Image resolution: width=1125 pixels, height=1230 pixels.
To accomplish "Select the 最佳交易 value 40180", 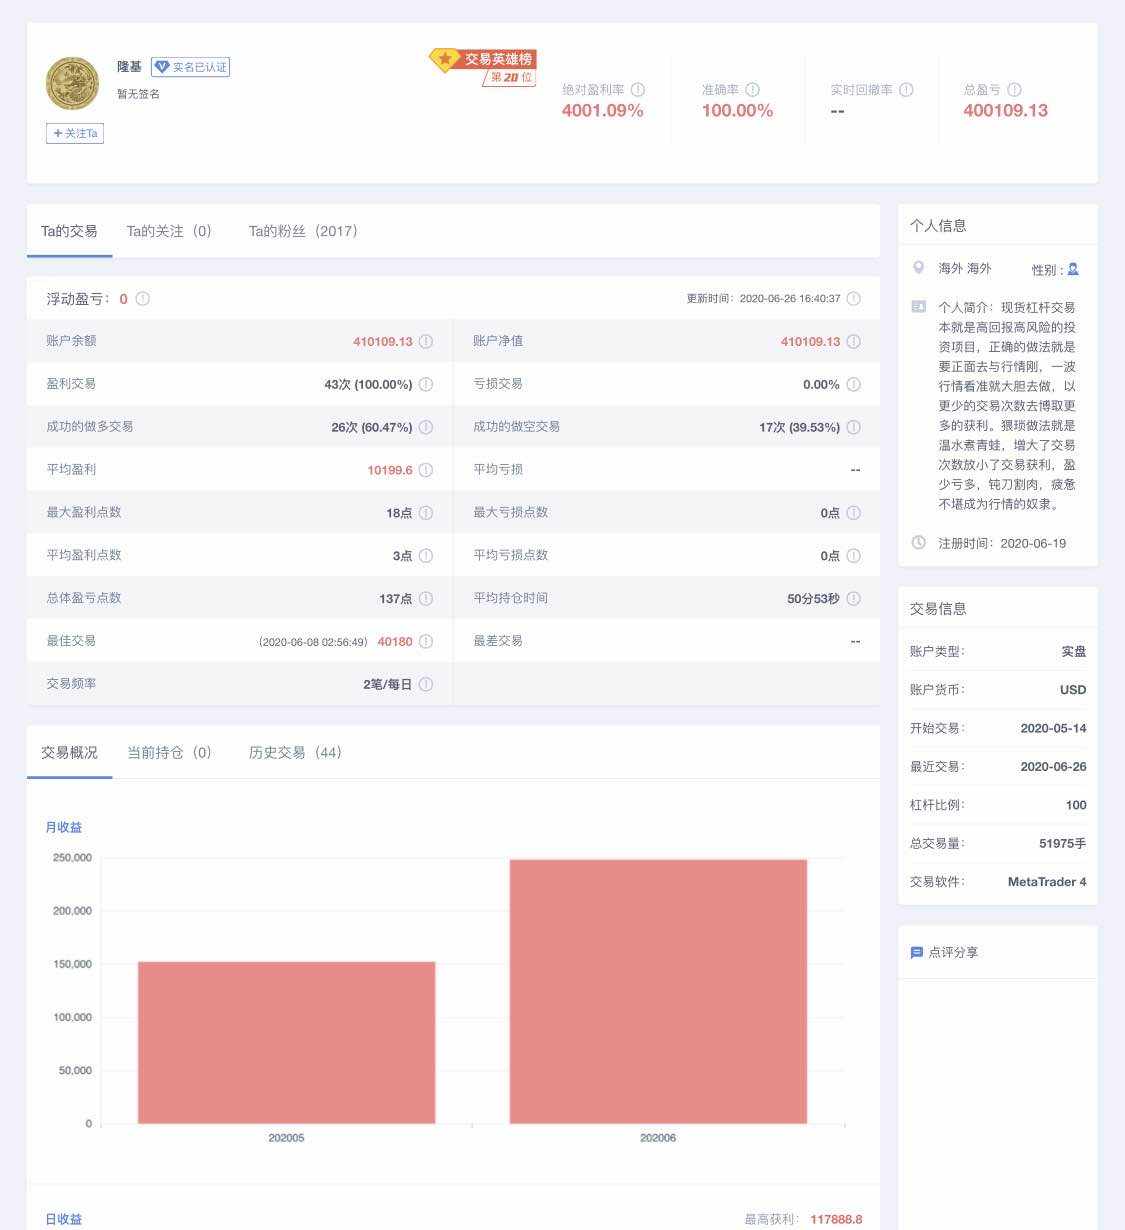I will (x=395, y=642).
